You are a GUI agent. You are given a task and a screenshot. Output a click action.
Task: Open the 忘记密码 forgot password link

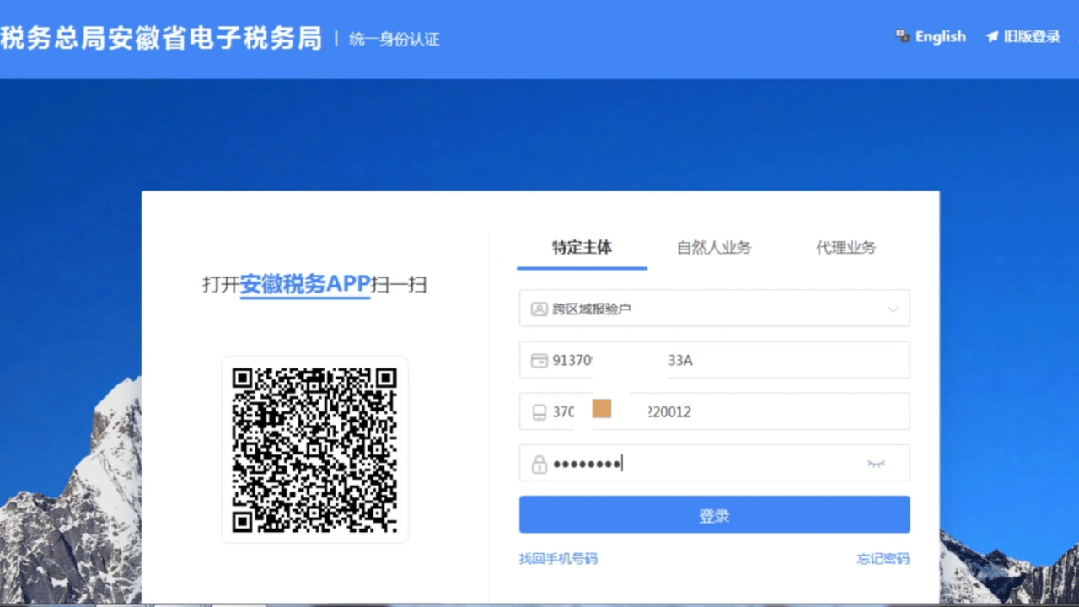[x=883, y=559]
